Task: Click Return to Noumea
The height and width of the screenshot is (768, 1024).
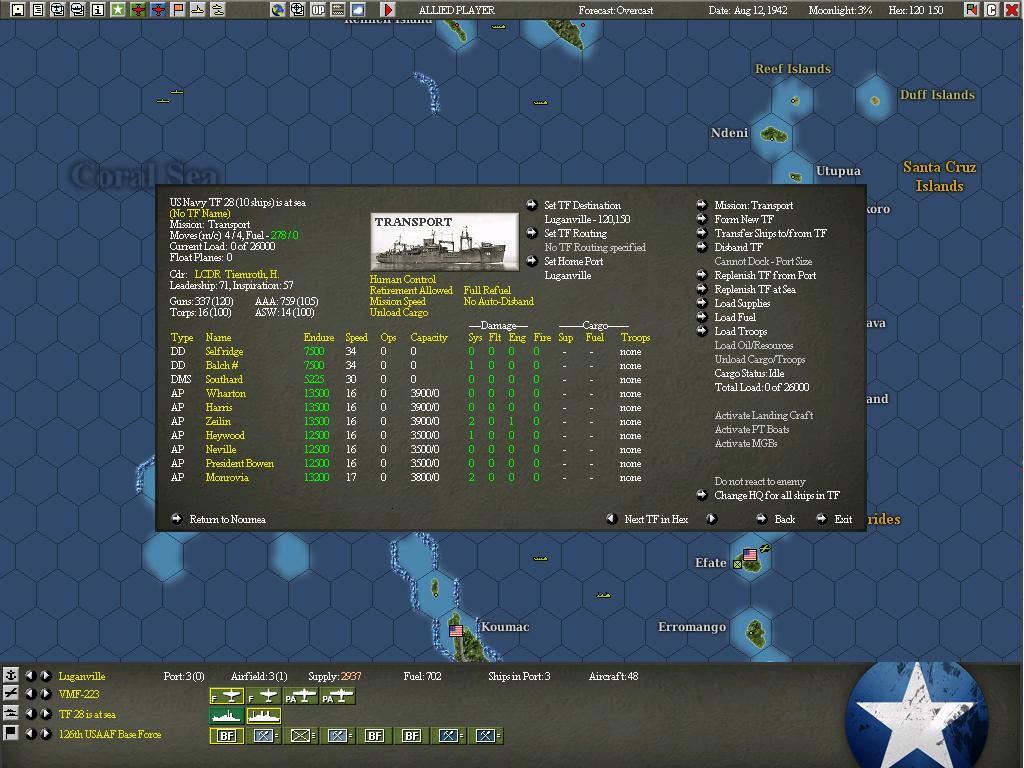Action: tap(227, 520)
